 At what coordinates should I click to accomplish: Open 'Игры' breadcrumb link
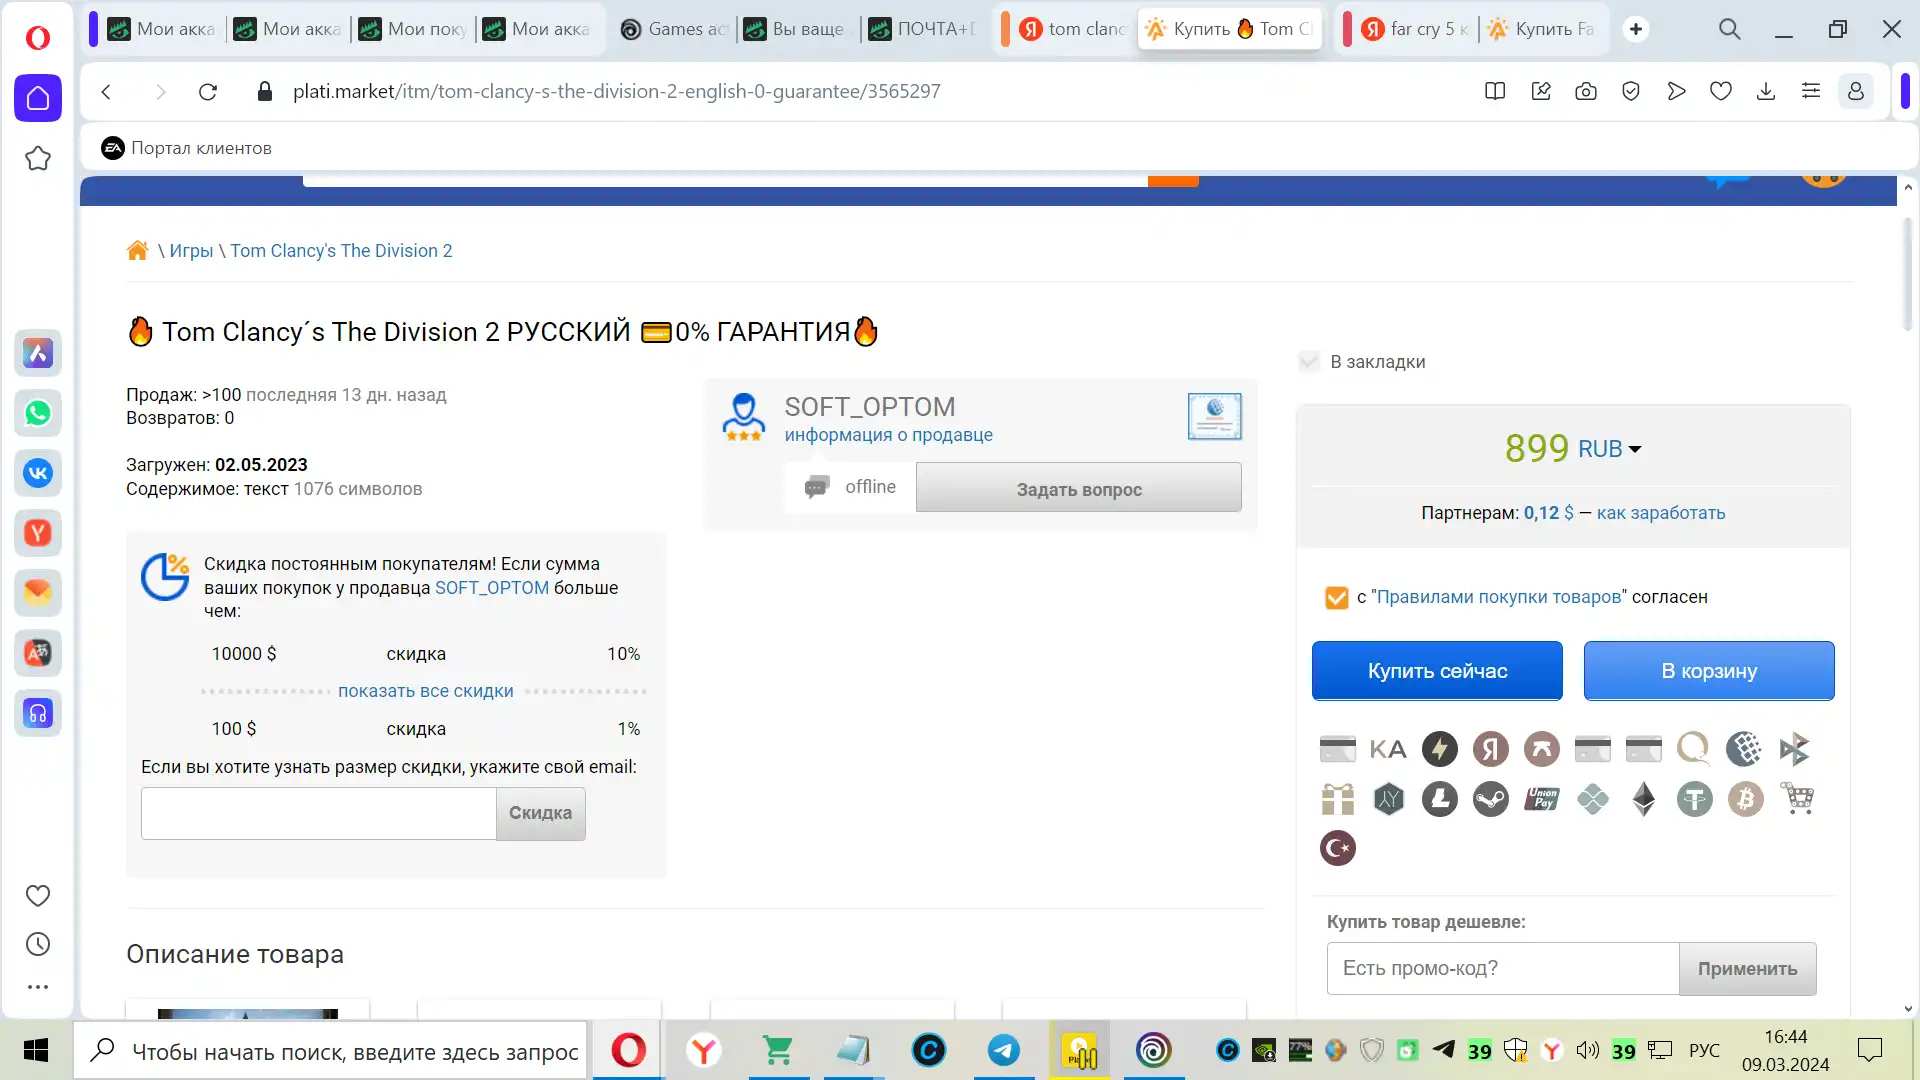click(x=191, y=251)
